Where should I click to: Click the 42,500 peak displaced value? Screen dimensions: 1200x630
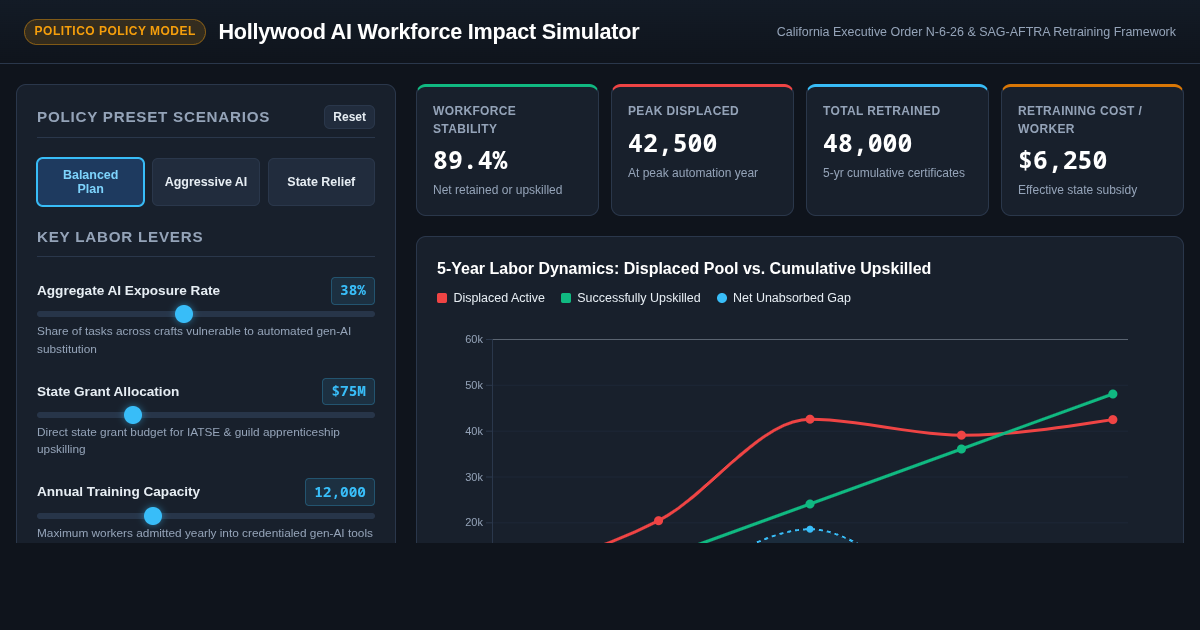[672, 144]
